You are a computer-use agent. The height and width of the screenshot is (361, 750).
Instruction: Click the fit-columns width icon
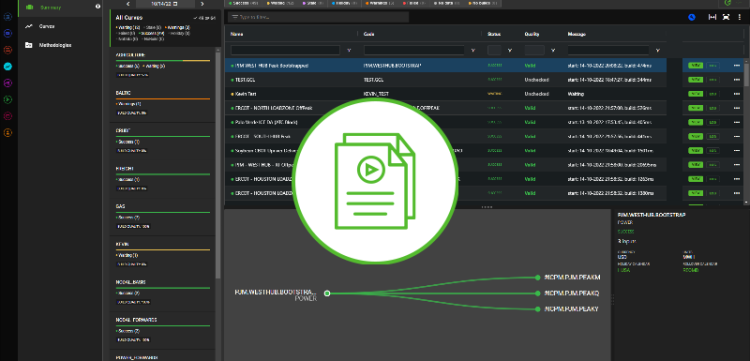point(712,17)
